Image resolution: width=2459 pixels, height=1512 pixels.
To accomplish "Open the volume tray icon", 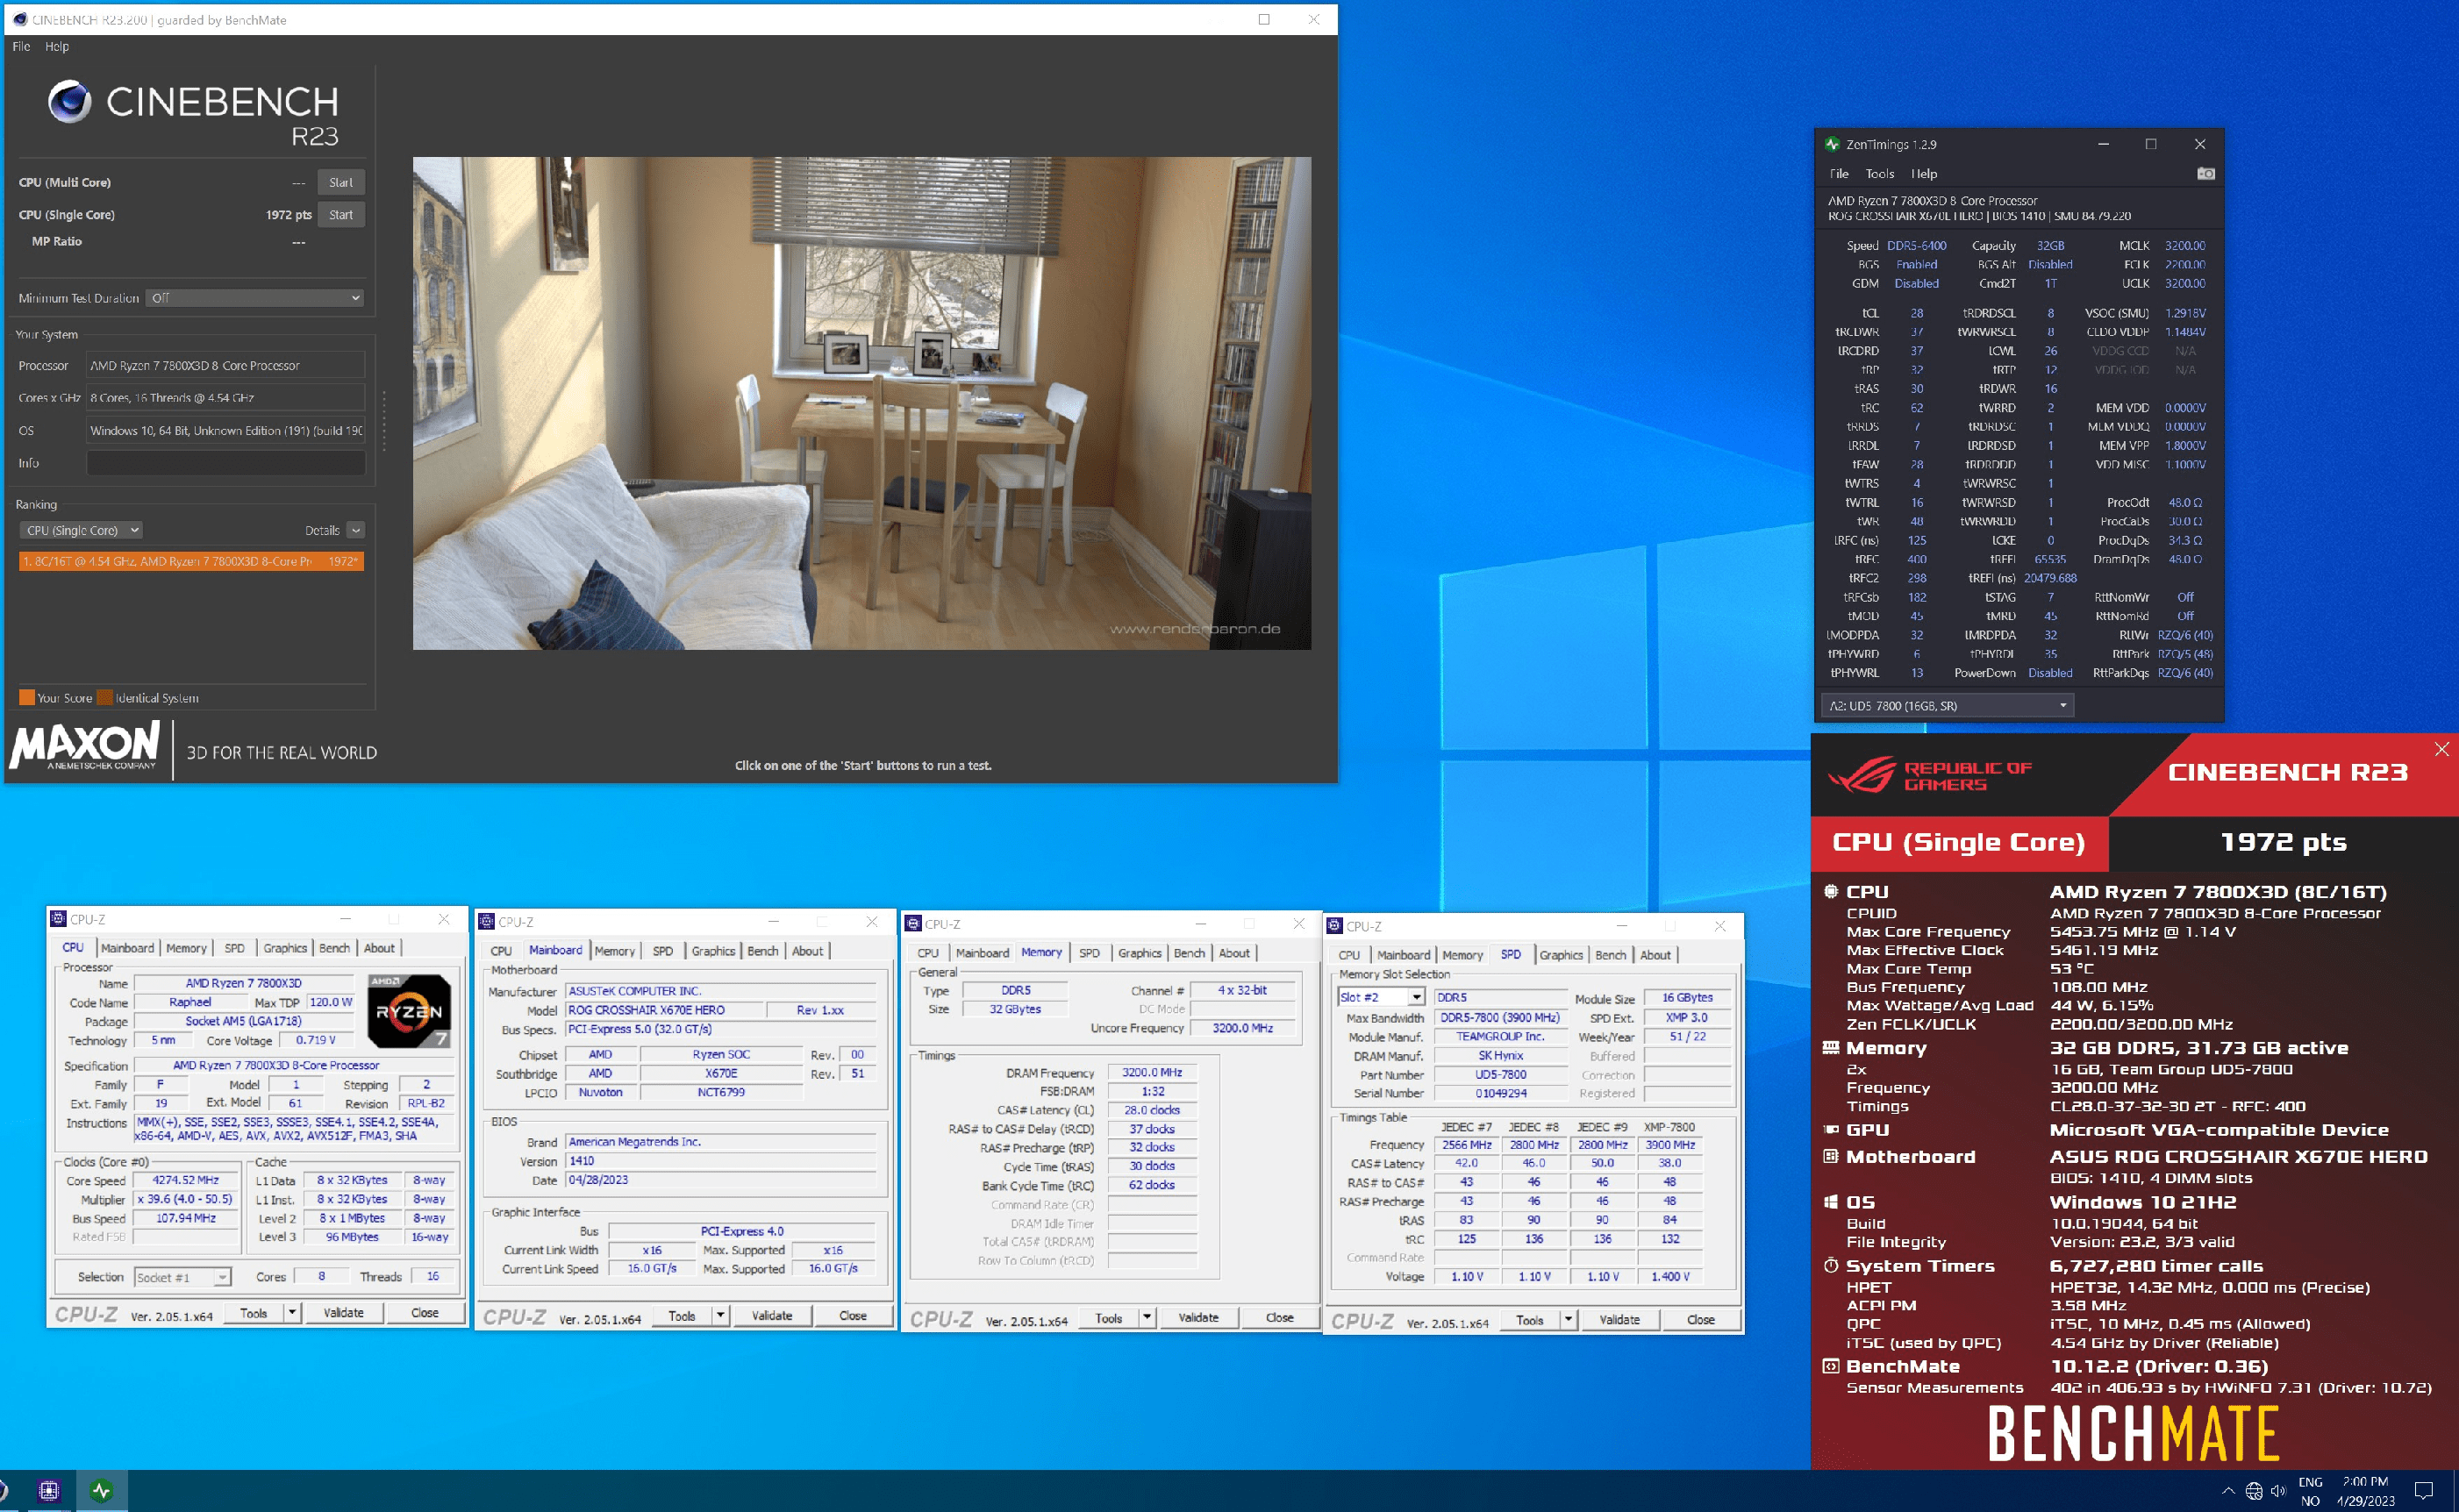I will pyautogui.click(x=2278, y=1491).
